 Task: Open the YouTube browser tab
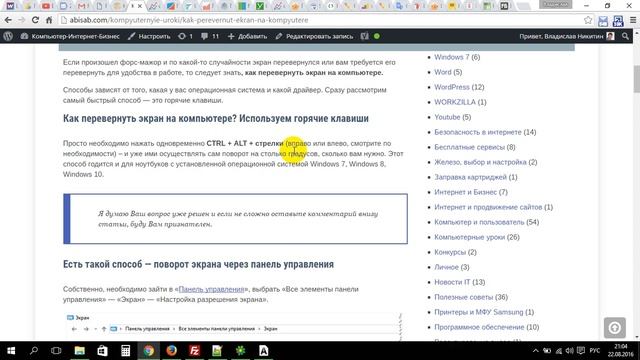click(x=46, y=6)
